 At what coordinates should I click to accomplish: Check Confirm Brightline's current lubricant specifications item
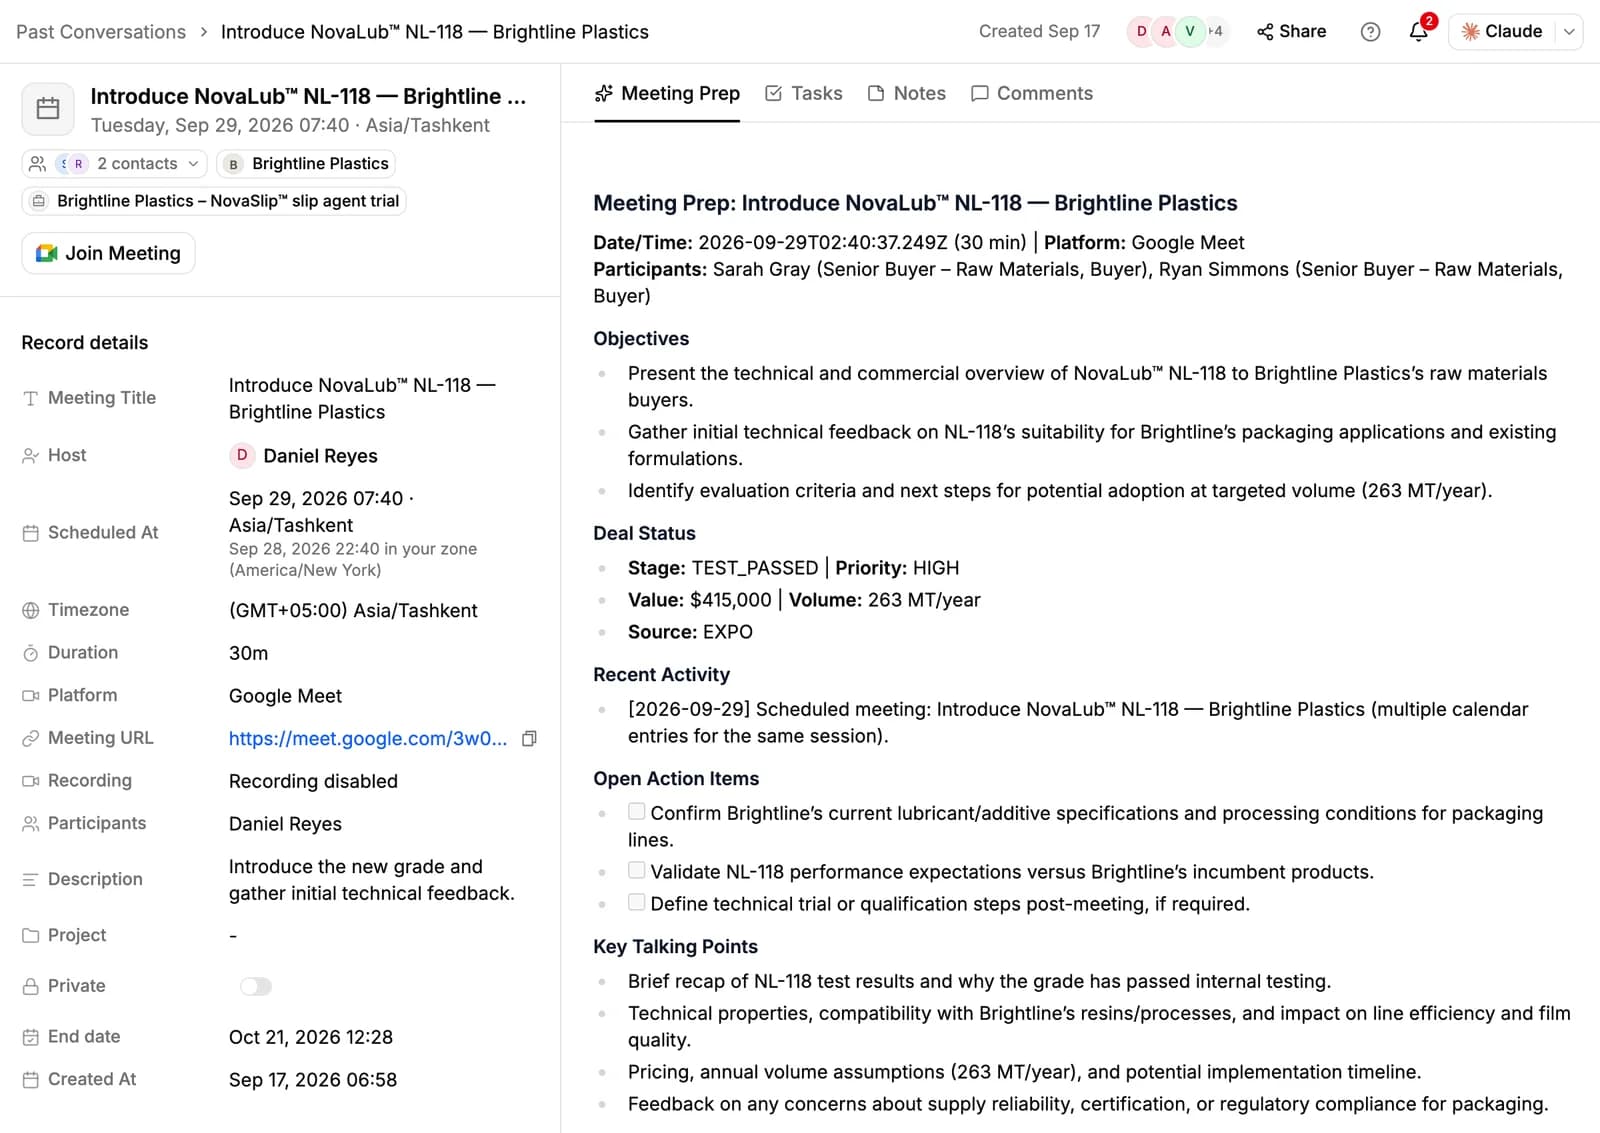click(636, 811)
